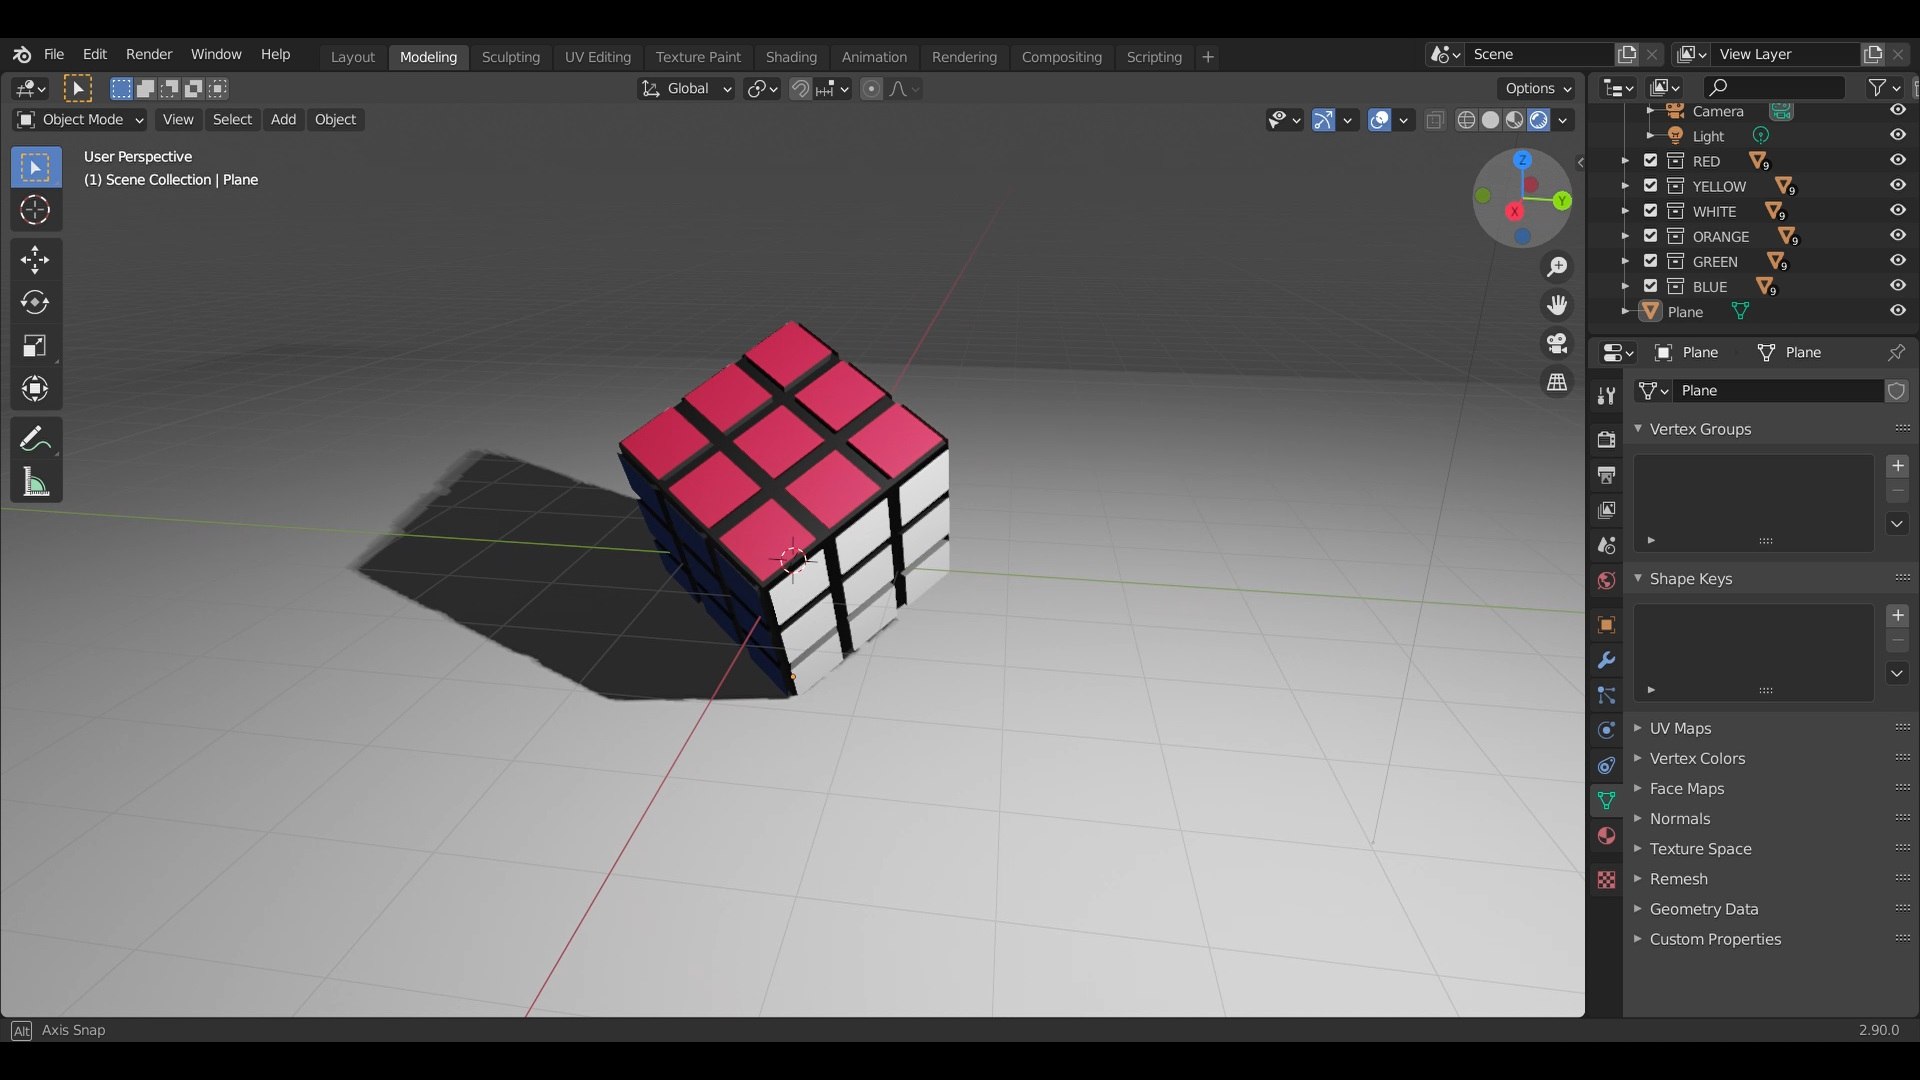This screenshot has height=1080, width=1920.
Task: Toggle proportional editing
Action: (871, 89)
